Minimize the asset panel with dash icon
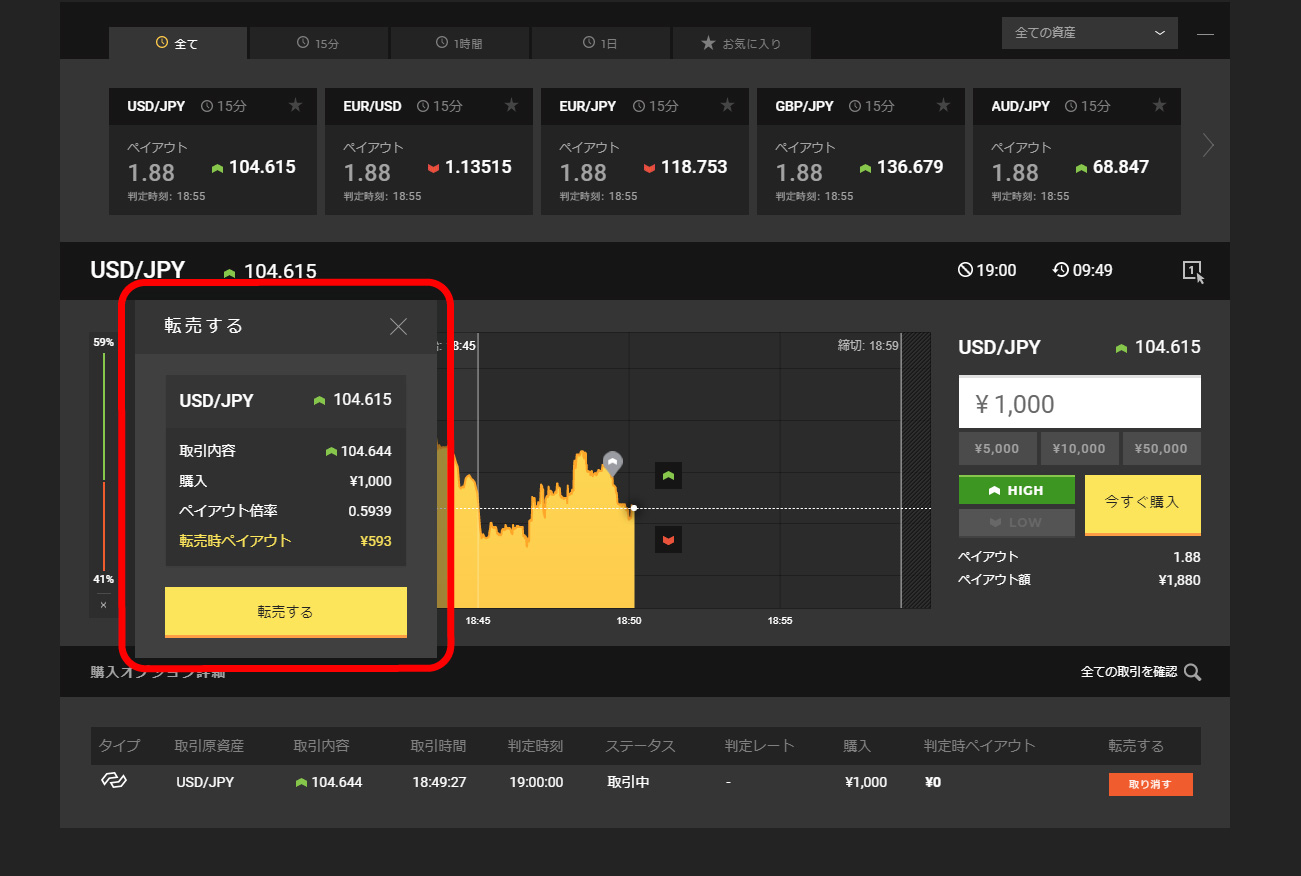Viewport: 1301px width, 876px height. click(x=1205, y=34)
